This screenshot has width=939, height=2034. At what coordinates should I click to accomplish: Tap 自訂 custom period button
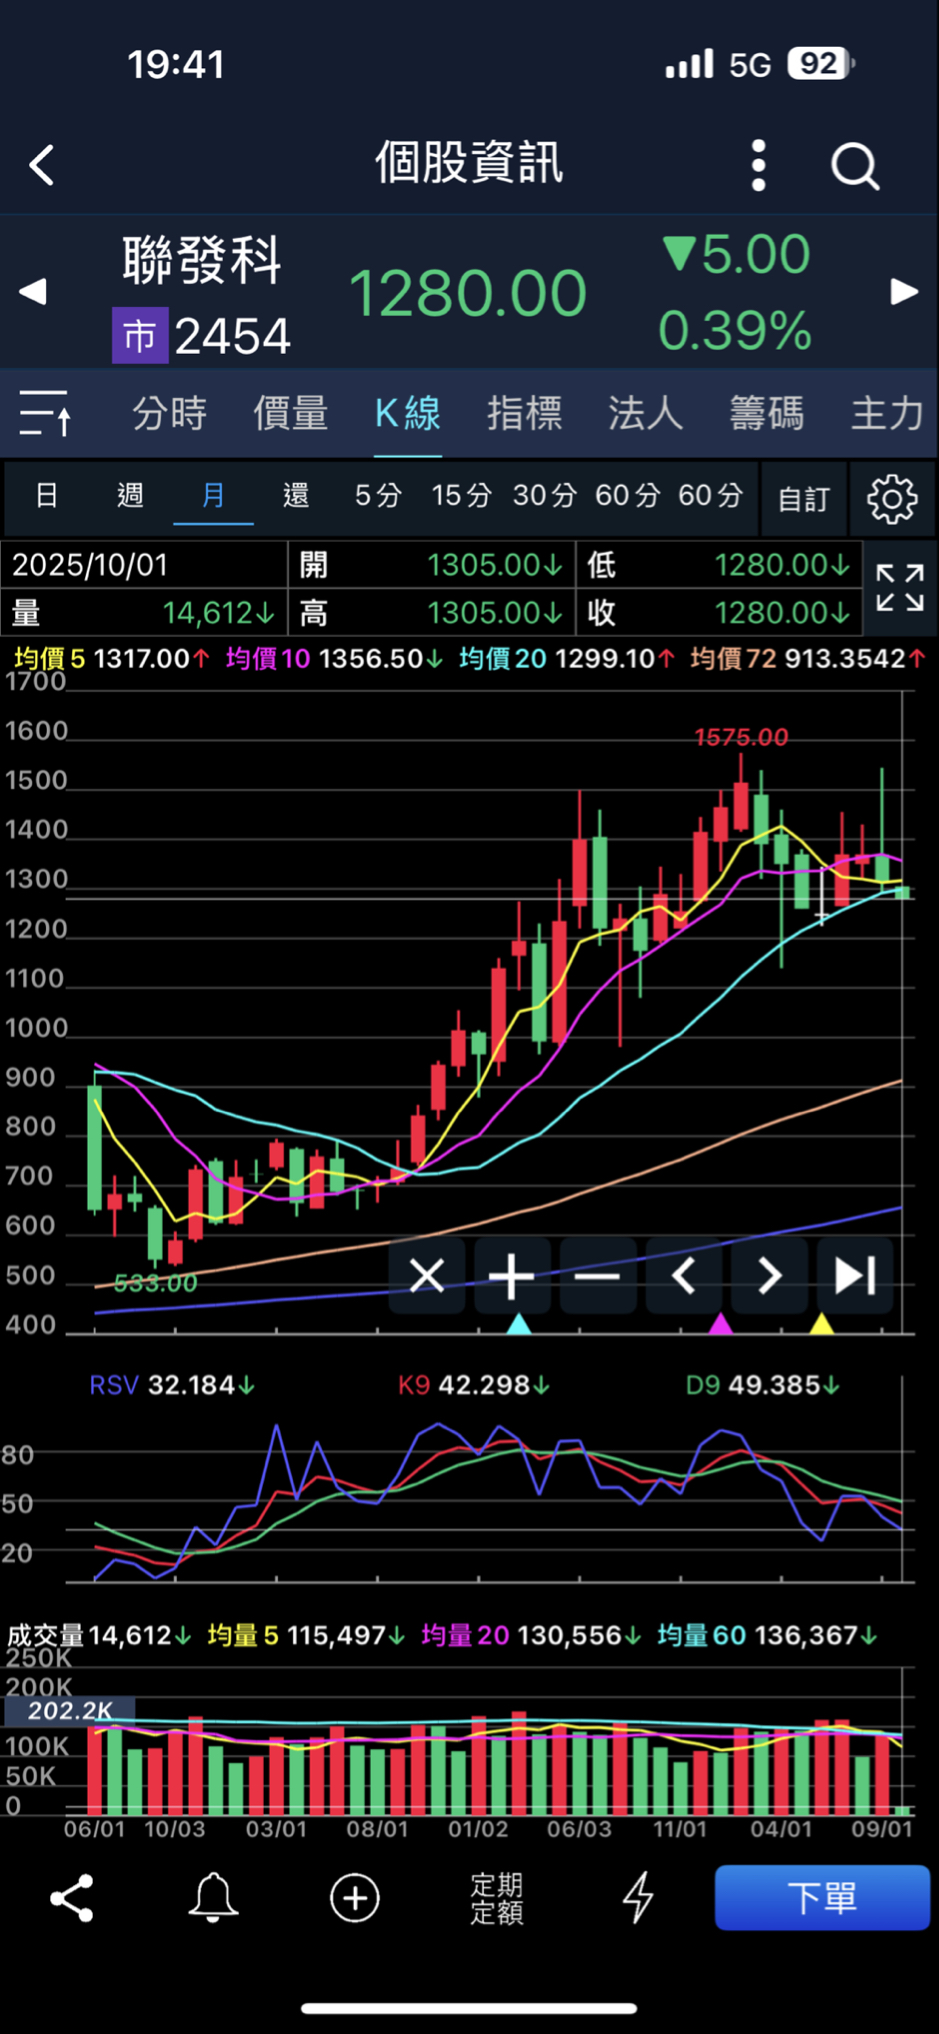click(x=804, y=498)
